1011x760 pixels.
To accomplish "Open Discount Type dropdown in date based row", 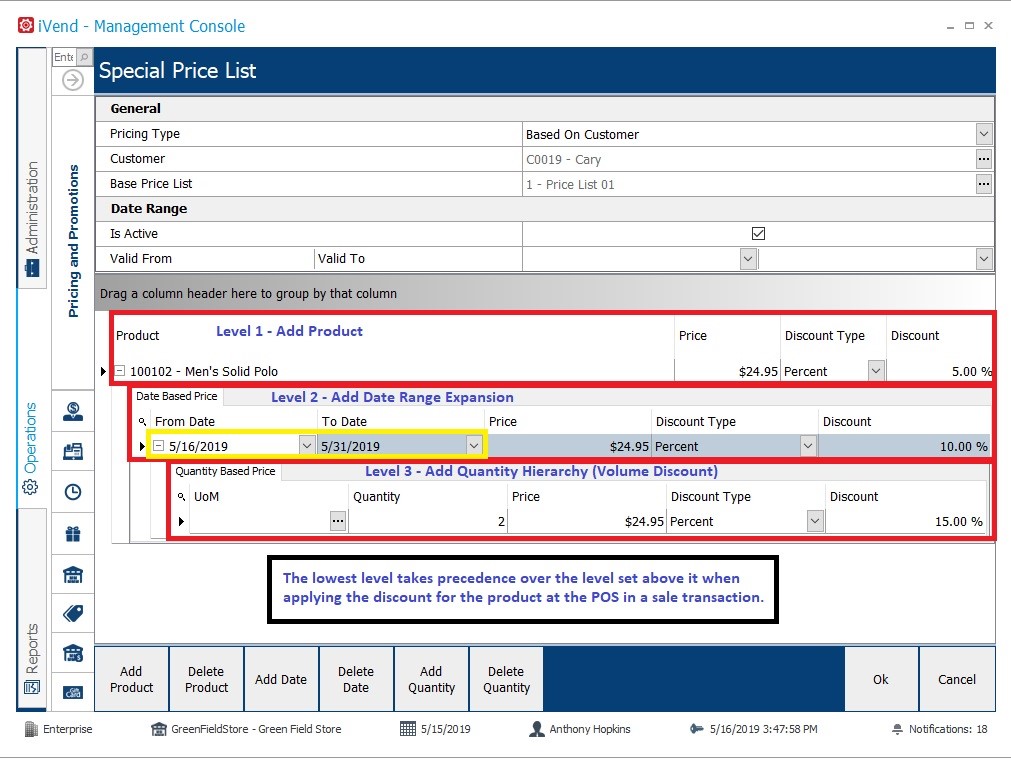I will pyautogui.click(x=807, y=445).
